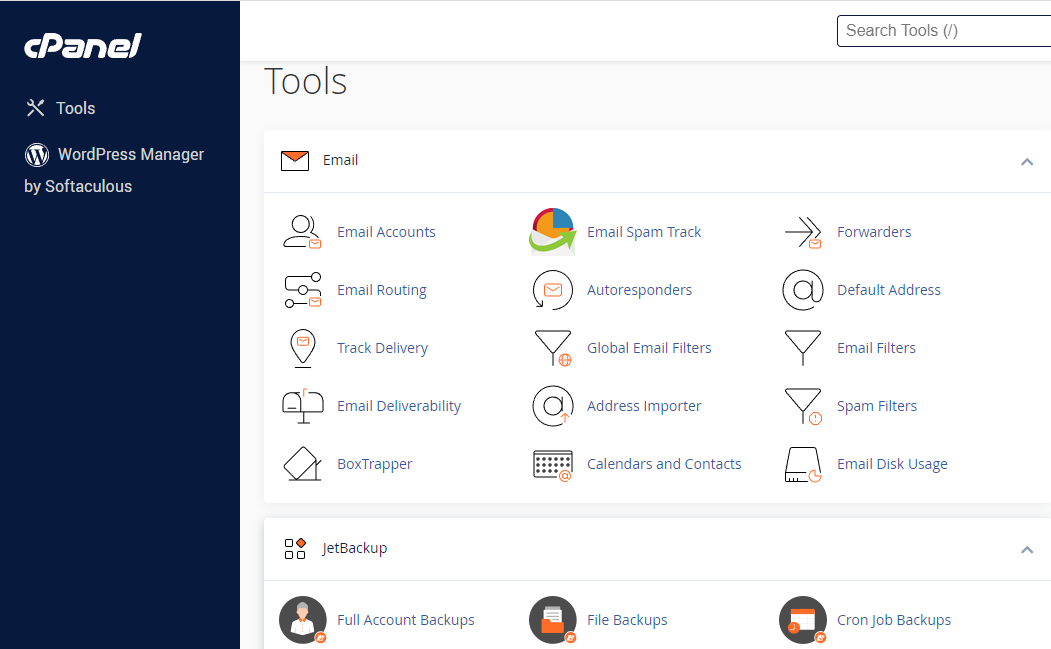1051x649 pixels.
Task: Open the Global Email Filters link
Action: tap(649, 348)
